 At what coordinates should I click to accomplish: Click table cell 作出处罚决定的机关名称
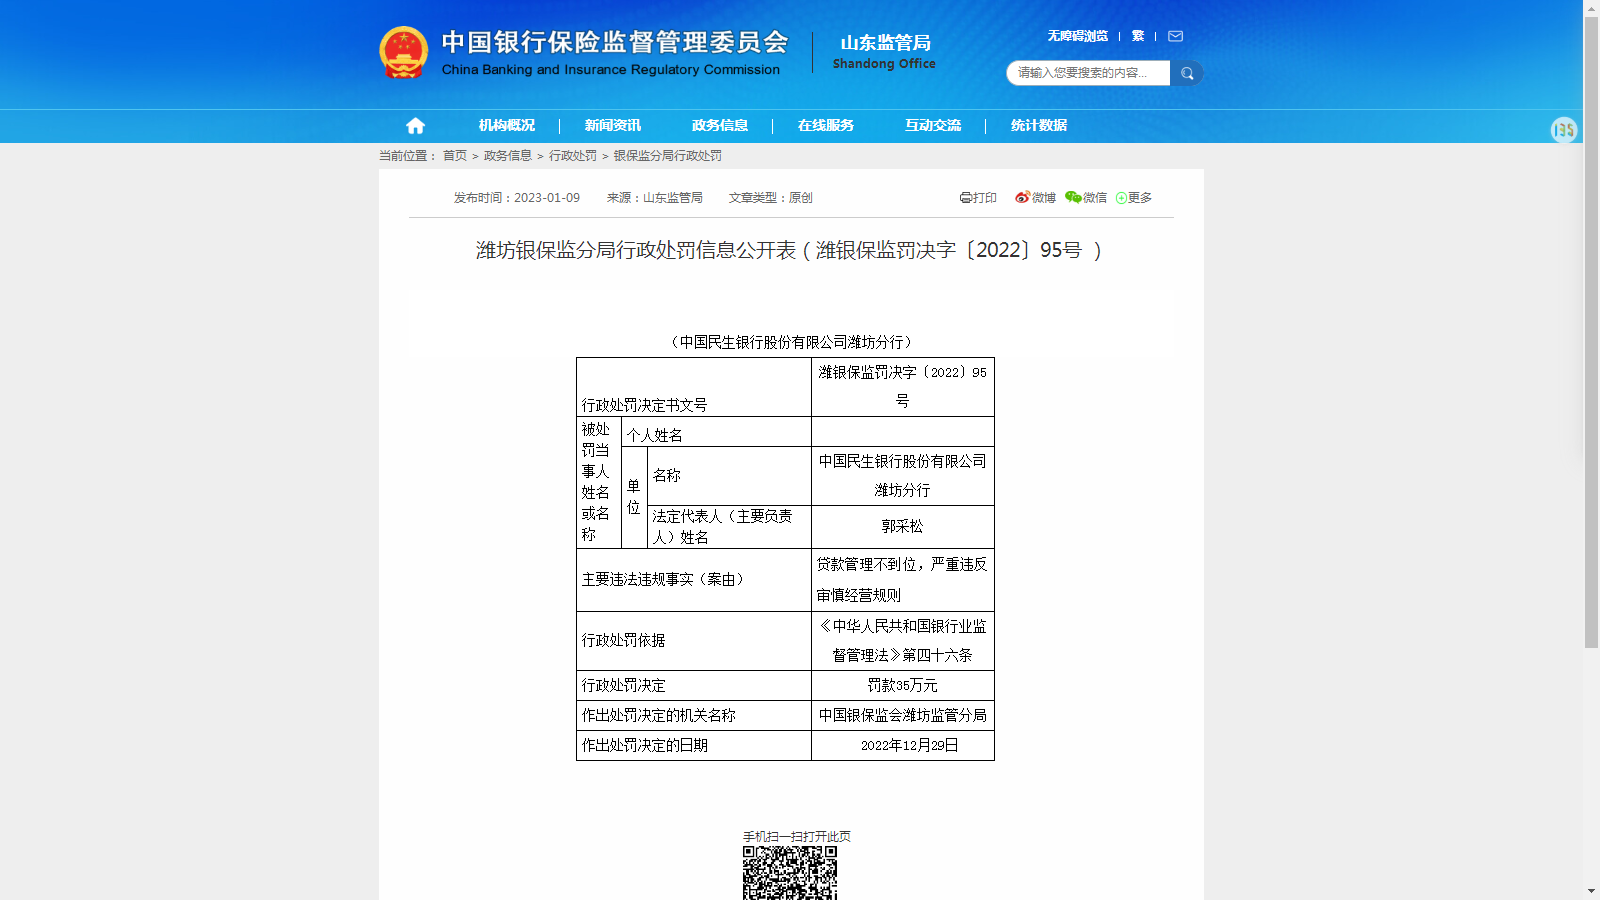pyautogui.click(x=694, y=715)
